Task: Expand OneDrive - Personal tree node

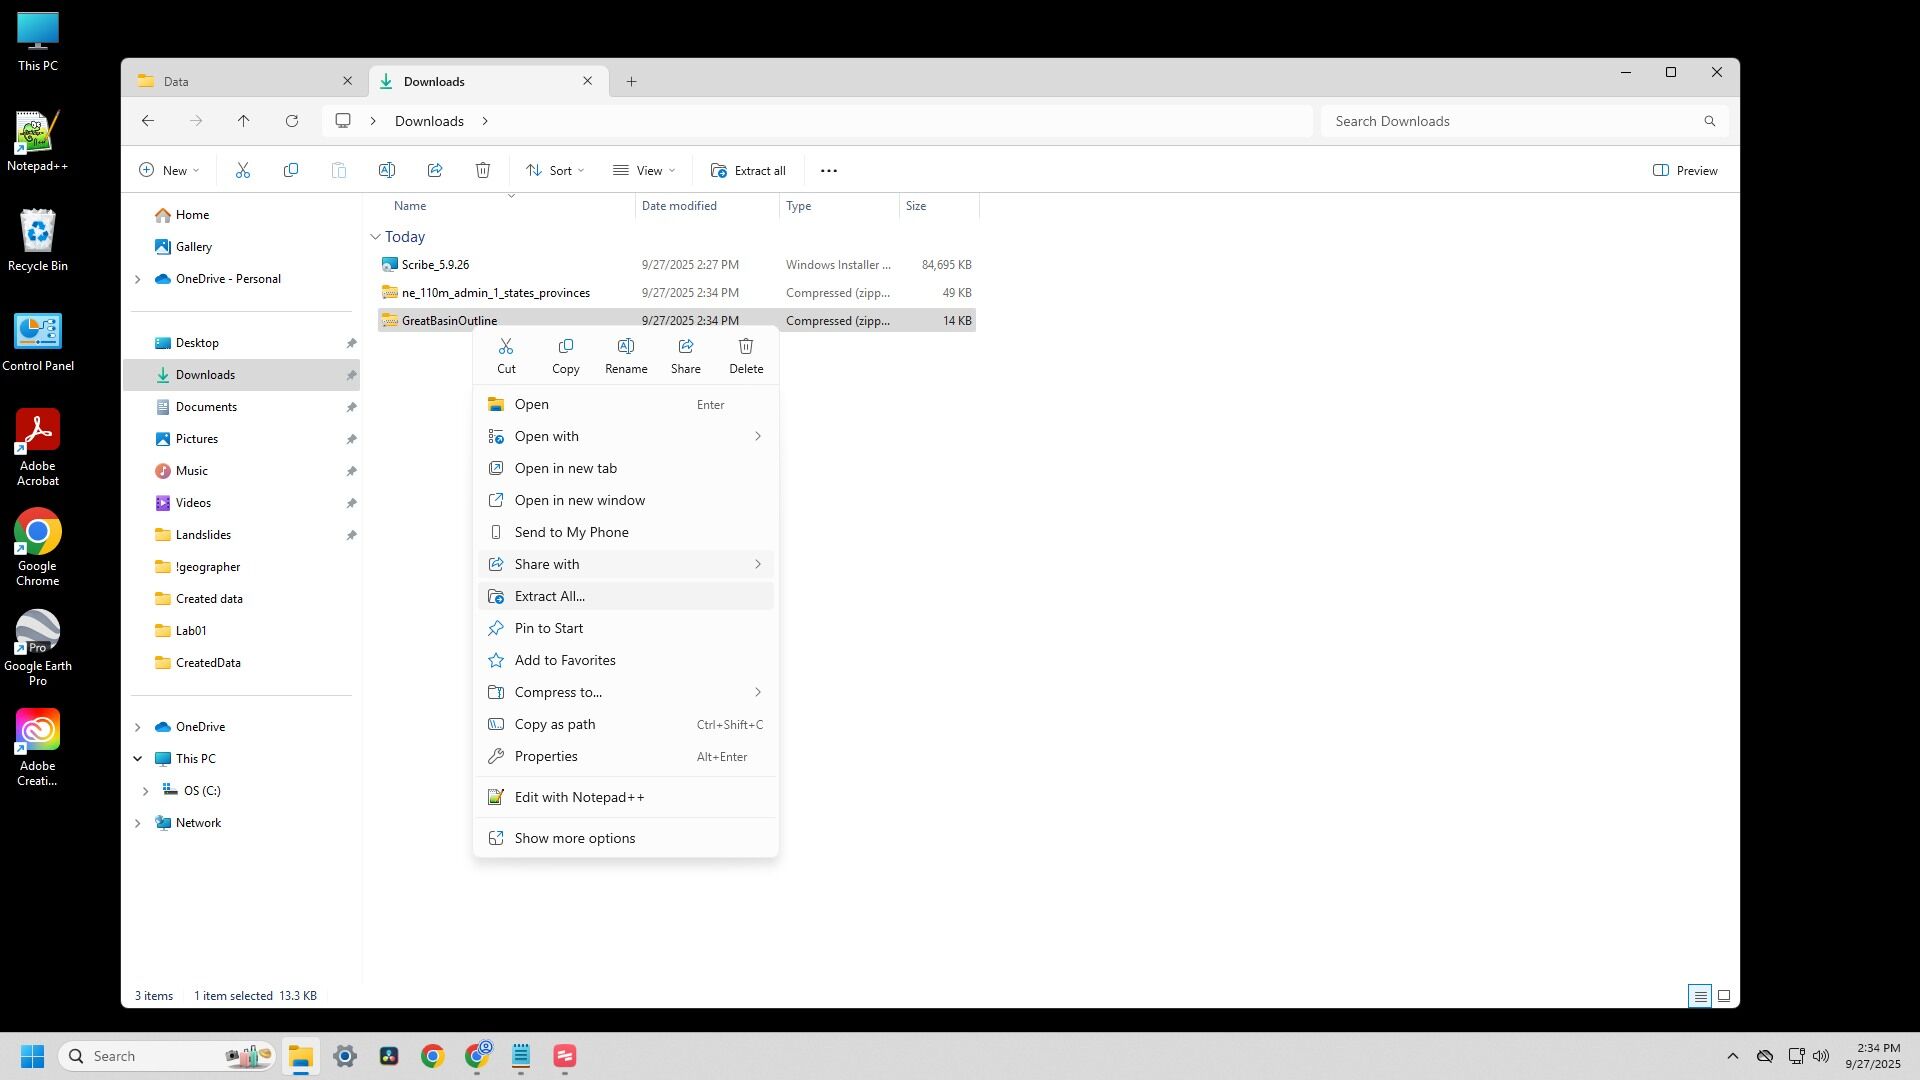Action: tap(138, 279)
